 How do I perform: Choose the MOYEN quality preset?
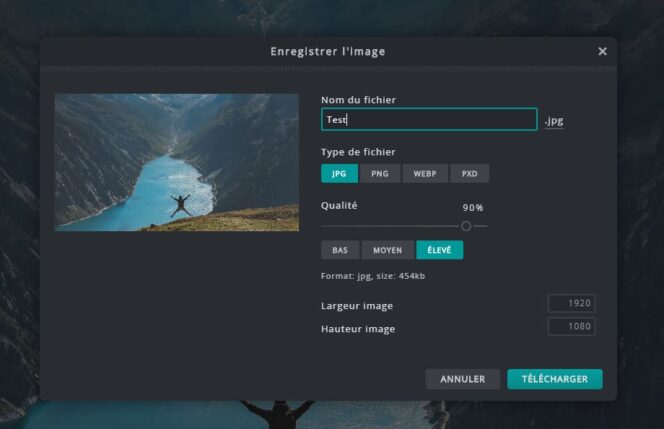click(387, 250)
